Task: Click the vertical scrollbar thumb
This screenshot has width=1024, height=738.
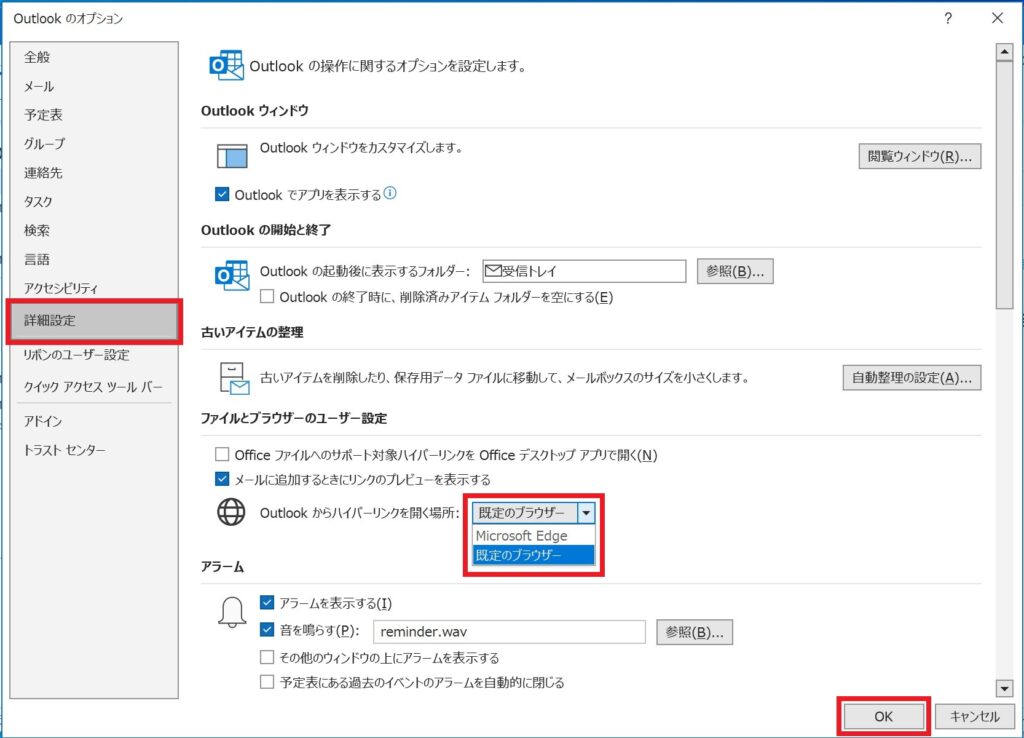Action: pyautogui.click(x=1004, y=185)
